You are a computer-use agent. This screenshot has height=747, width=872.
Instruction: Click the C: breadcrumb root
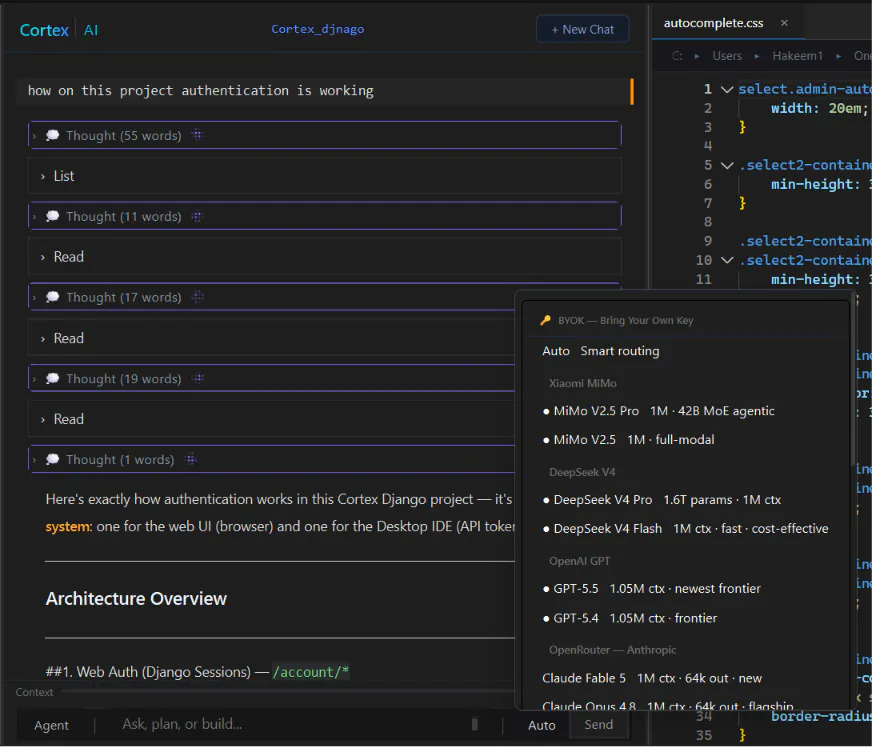pos(677,56)
